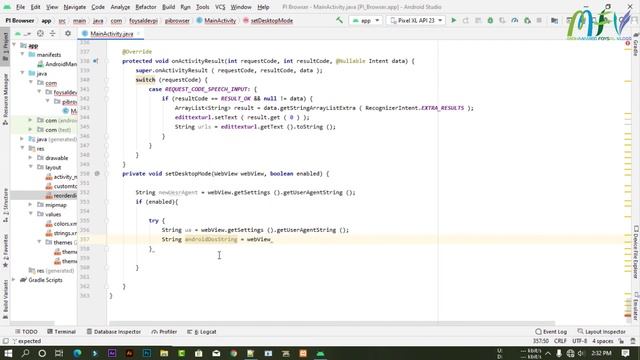Click the foysaldevpi breadcrumb
Image resolution: width=640 pixels, height=360 pixels.
[143, 20]
